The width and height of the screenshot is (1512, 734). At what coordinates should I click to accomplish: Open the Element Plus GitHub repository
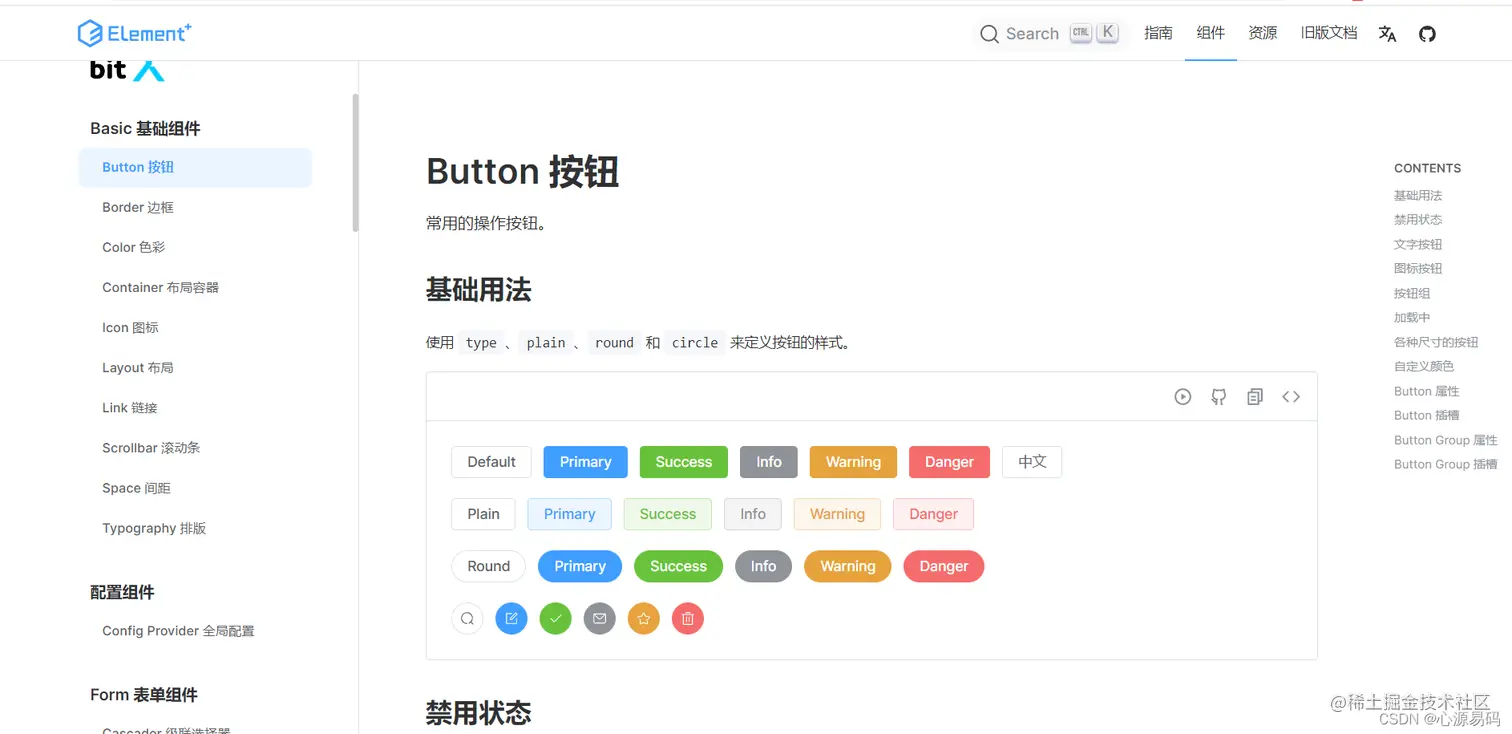pyautogui.click(x=1427, y=33)
